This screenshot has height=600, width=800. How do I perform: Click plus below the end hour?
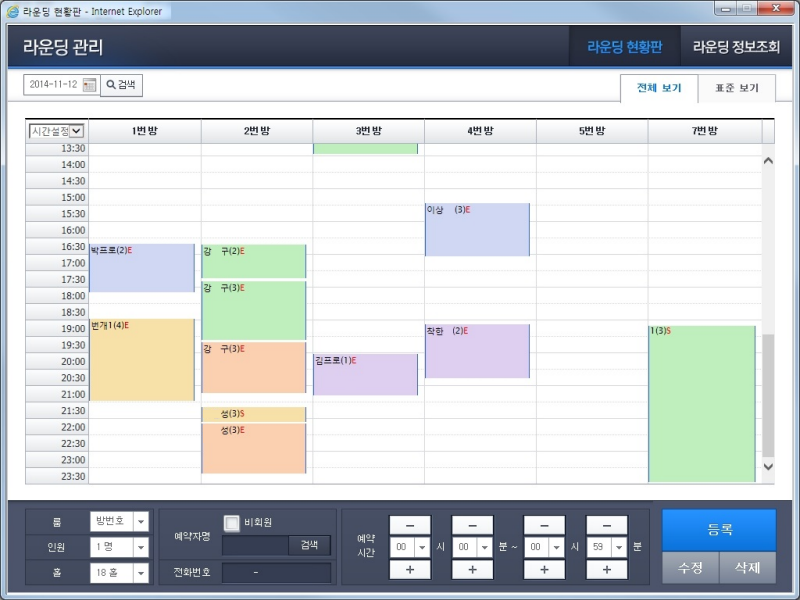[x=544, y=569]
